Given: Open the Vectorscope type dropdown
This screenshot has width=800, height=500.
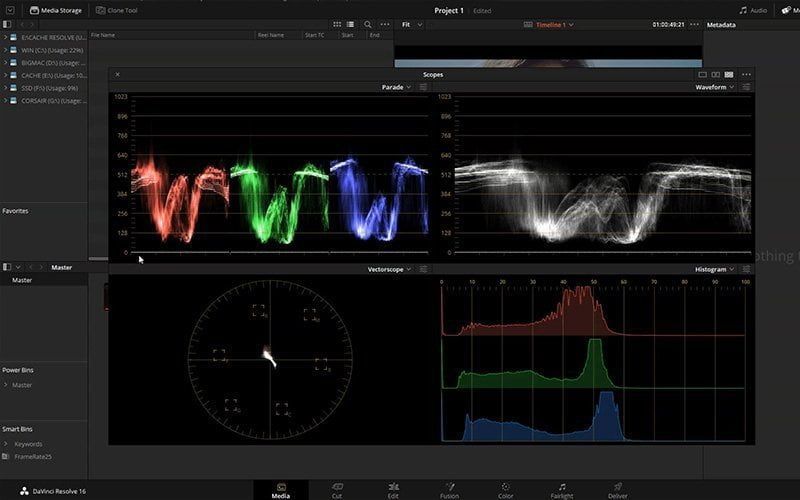Looking at the screenshot, I should click(389, 269).
